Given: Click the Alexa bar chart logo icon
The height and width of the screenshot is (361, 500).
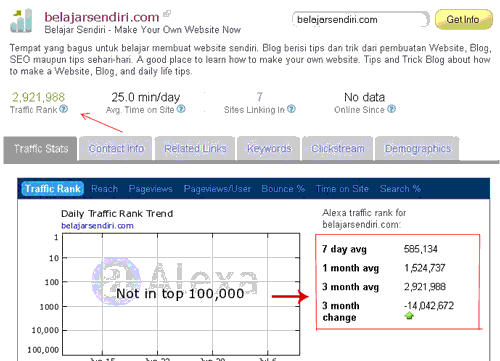Looking at the screenshot, I should tap(21, 21).
